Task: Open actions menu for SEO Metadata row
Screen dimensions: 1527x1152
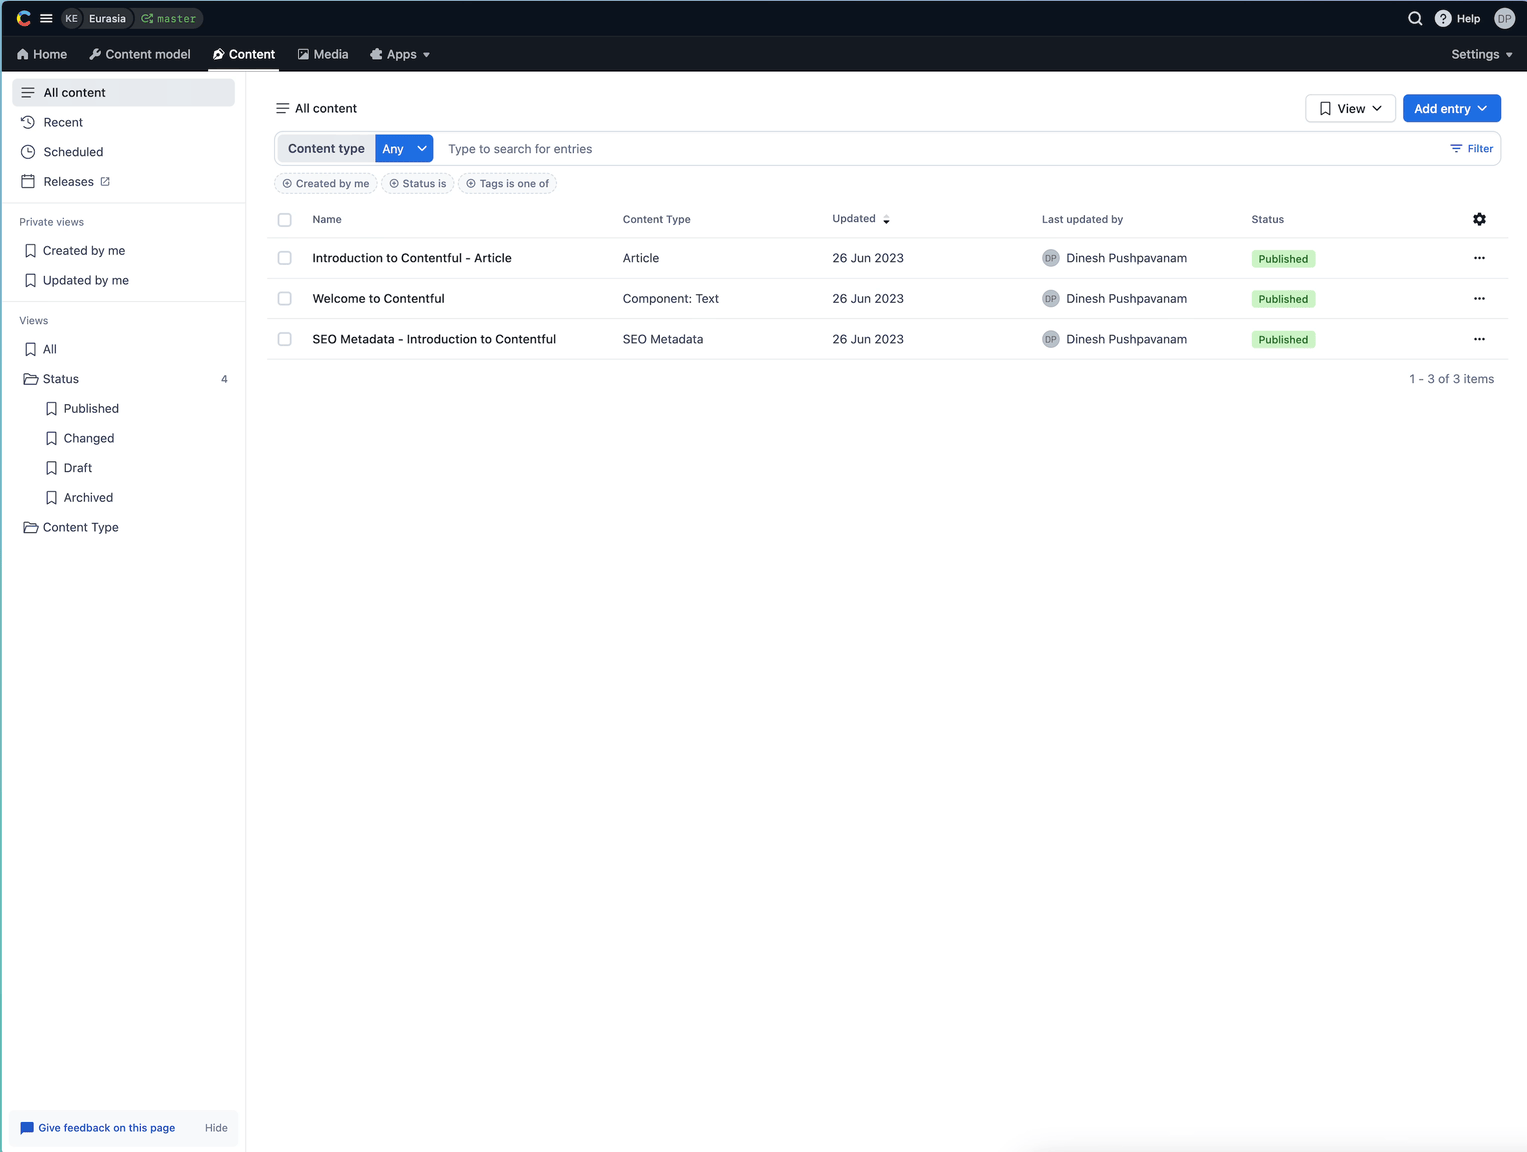Action: click(1479, 339)
